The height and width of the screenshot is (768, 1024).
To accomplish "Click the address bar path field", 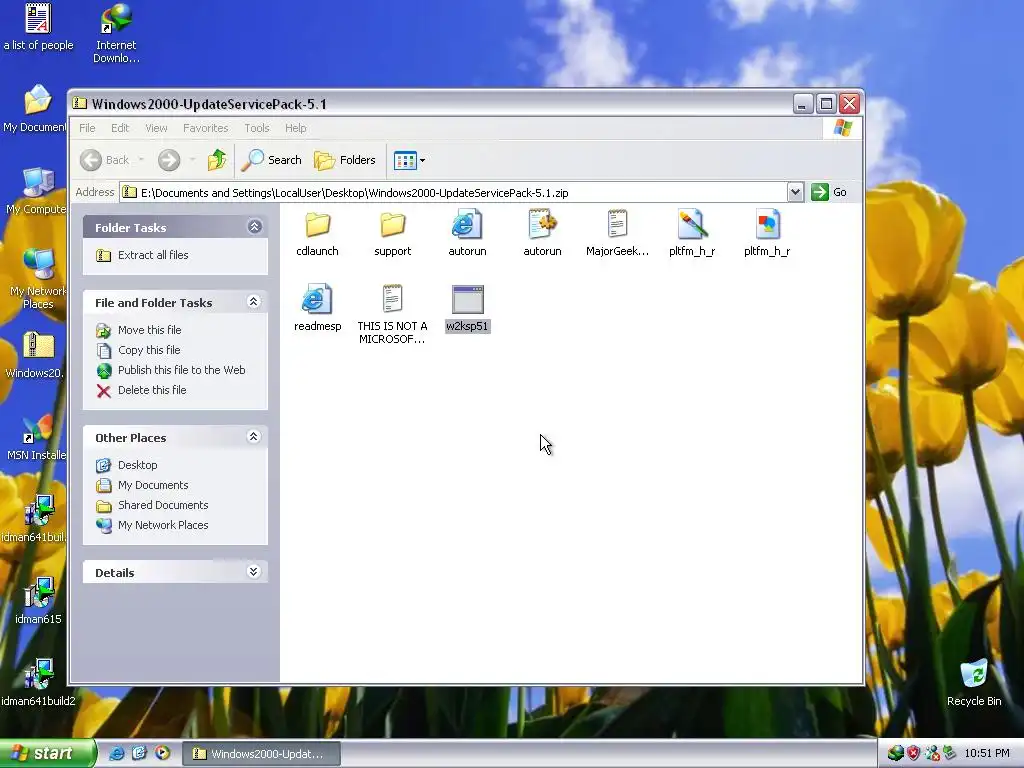I will point(453,193).
